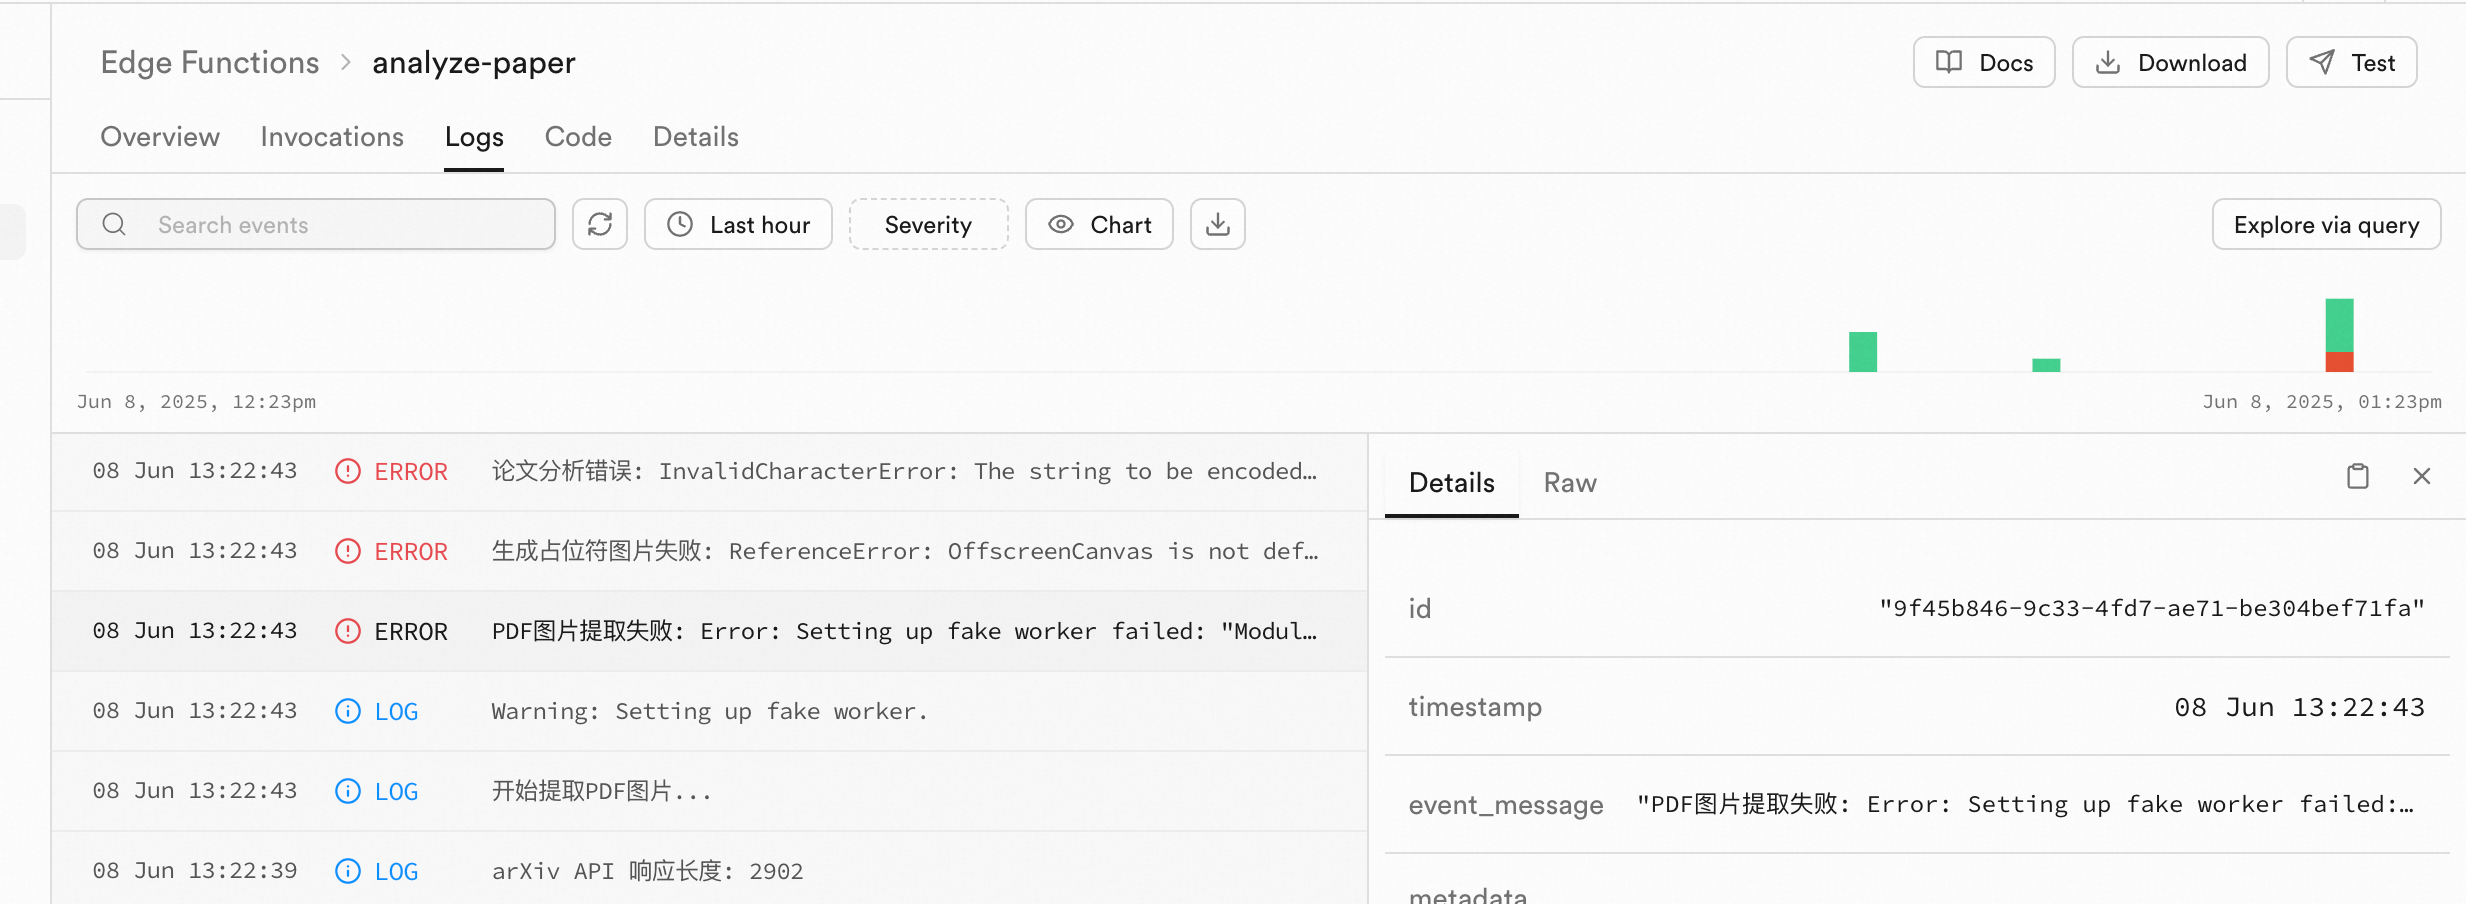The width and height of the screenshot is (2466, 904).
Task: Open the Last hour time range dropdown
Action: 738,224
